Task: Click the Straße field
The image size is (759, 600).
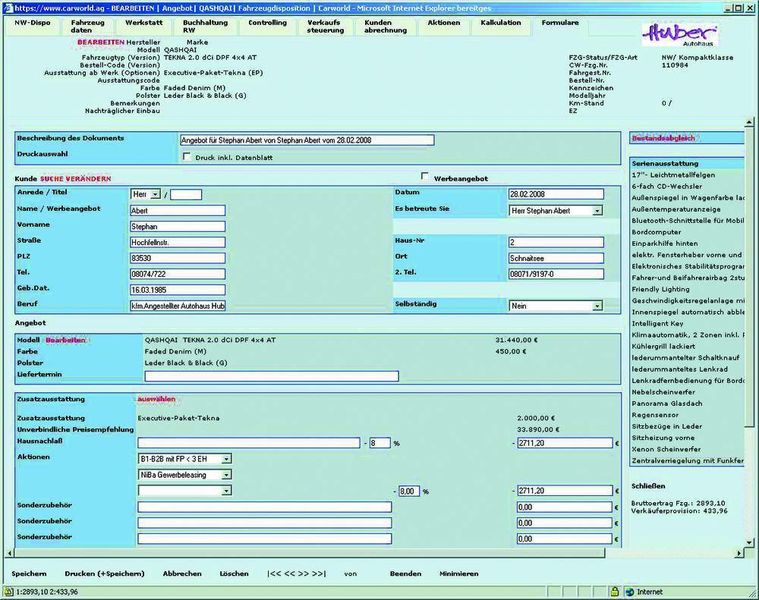Action: (178, 242)
